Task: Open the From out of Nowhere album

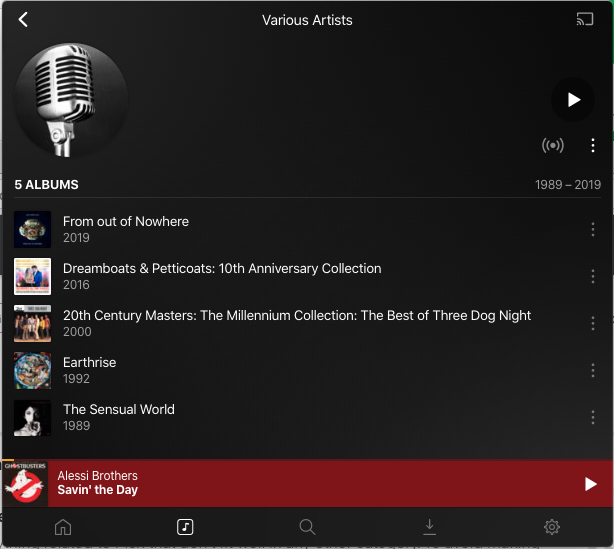Action: pos(307,229)
